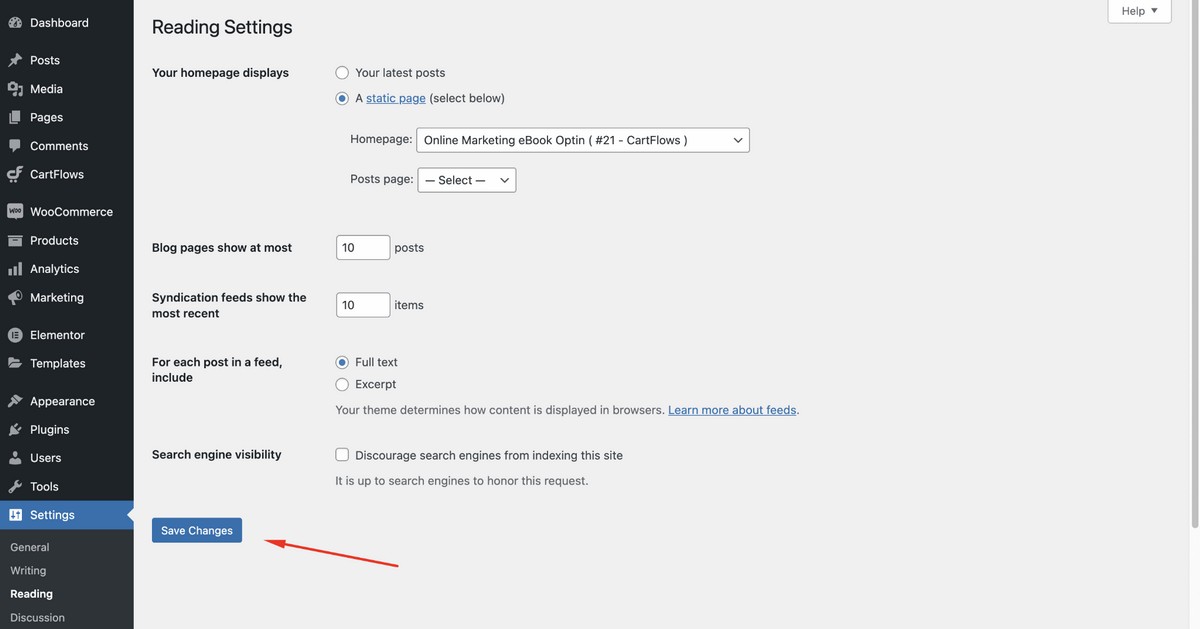Viewport: 1200px width, 629px height.
Task: Open WooCommerce menu item
Action: (67, 212)
